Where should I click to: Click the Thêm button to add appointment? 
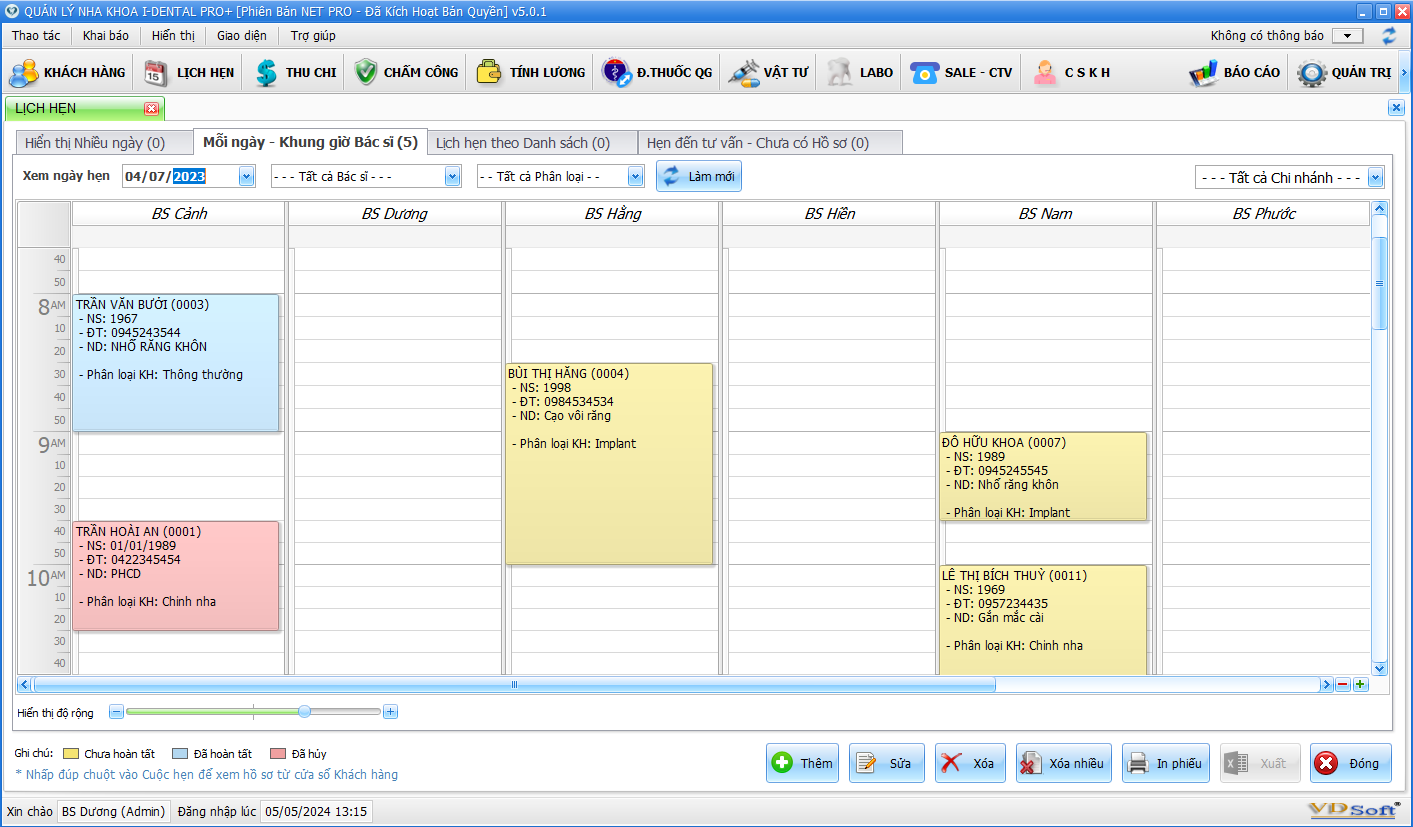point(802,763)
